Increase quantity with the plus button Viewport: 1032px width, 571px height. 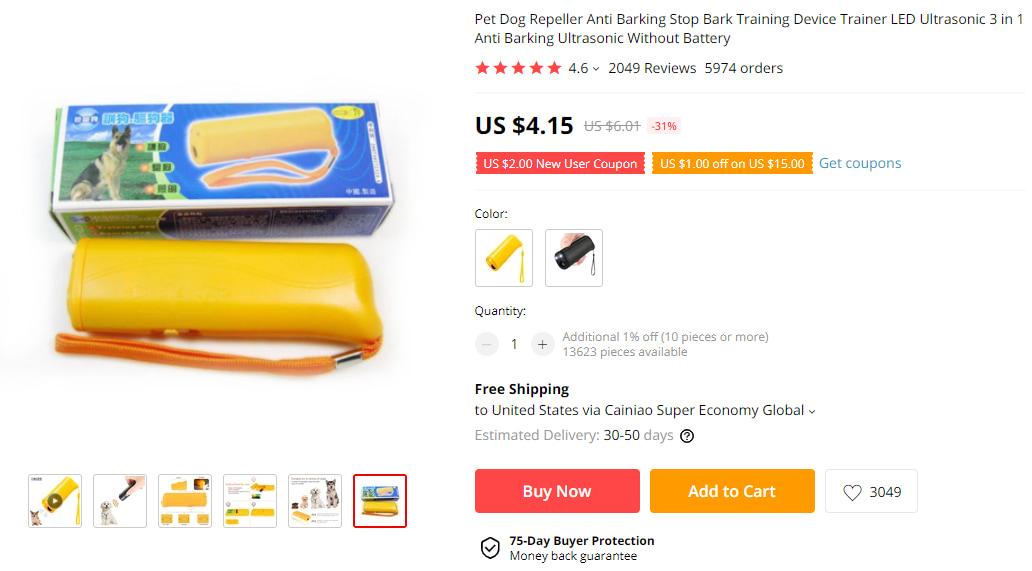point(542,344)
